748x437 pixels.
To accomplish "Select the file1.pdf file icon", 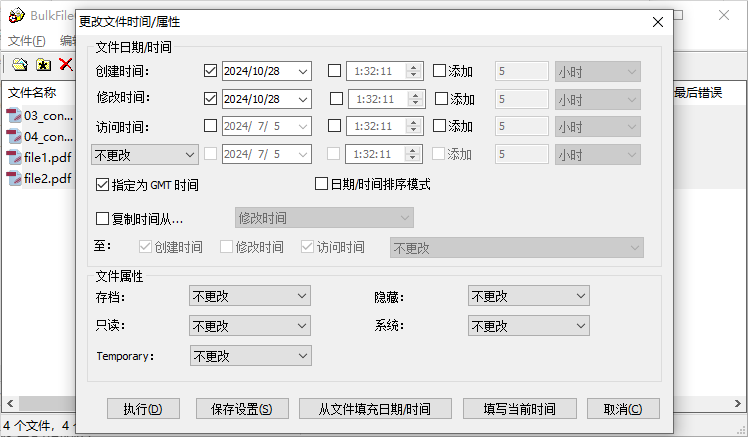I will [x=14, y=158].
